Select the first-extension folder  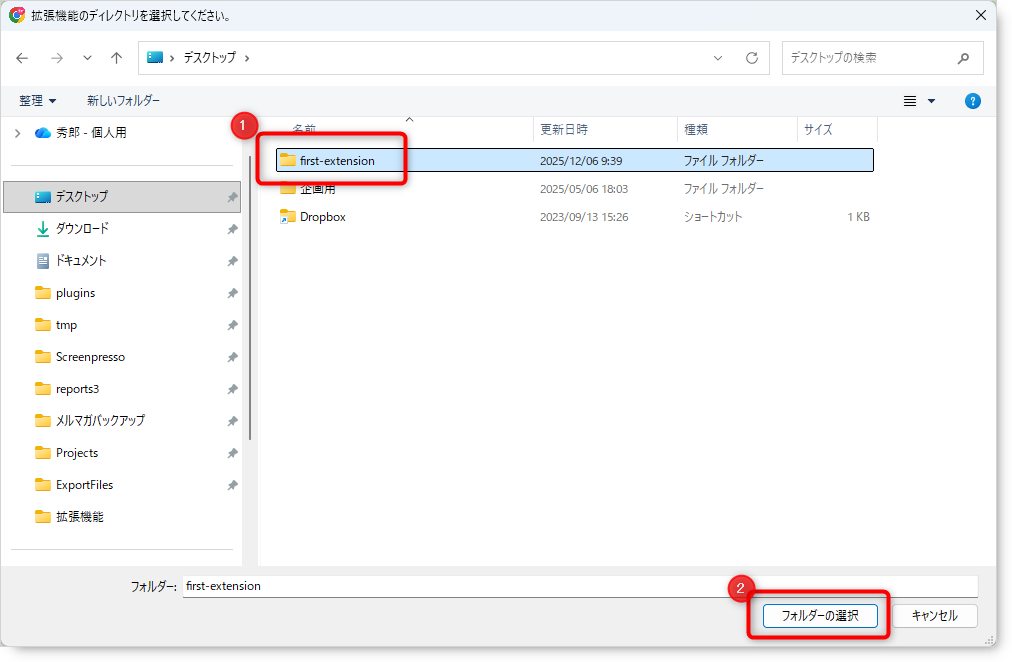[x=337, y=160]
